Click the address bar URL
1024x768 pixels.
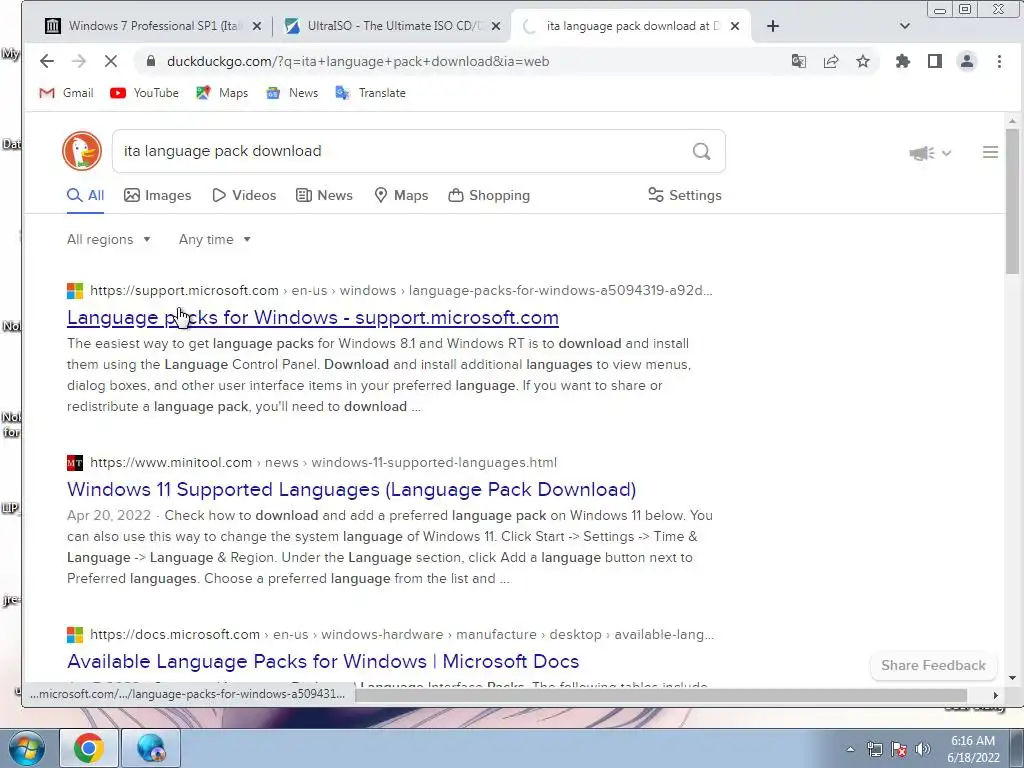(358, 61)
